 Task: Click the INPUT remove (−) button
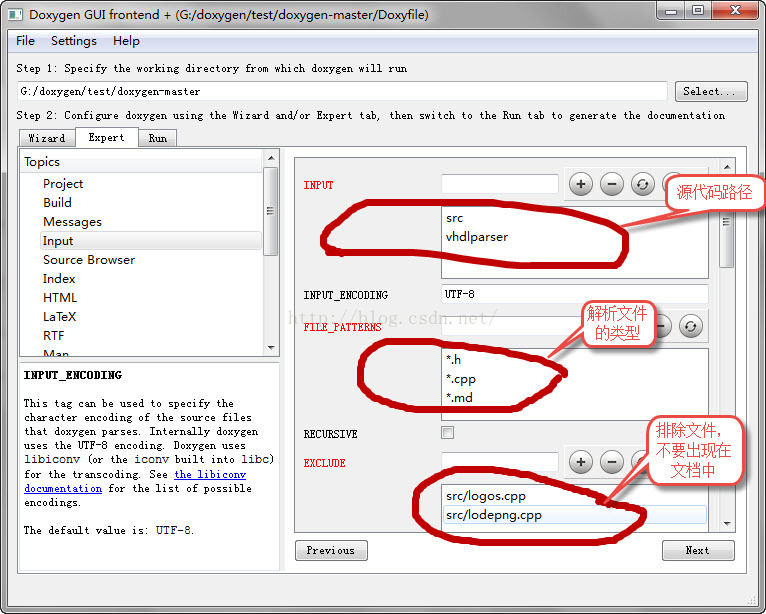612,184
